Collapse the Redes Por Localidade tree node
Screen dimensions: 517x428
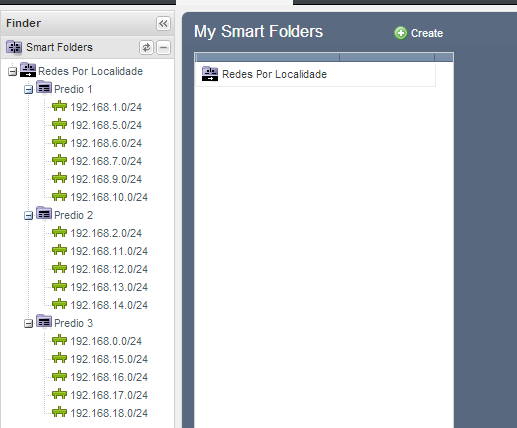click(12, 72)
